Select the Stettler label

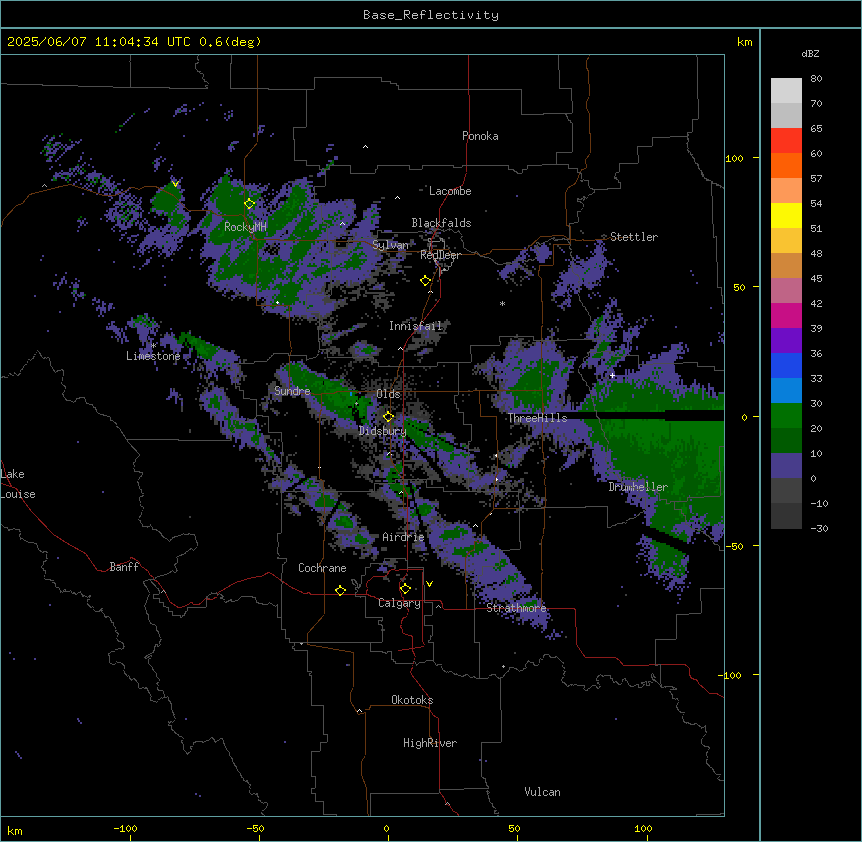(x=634, y=237)
